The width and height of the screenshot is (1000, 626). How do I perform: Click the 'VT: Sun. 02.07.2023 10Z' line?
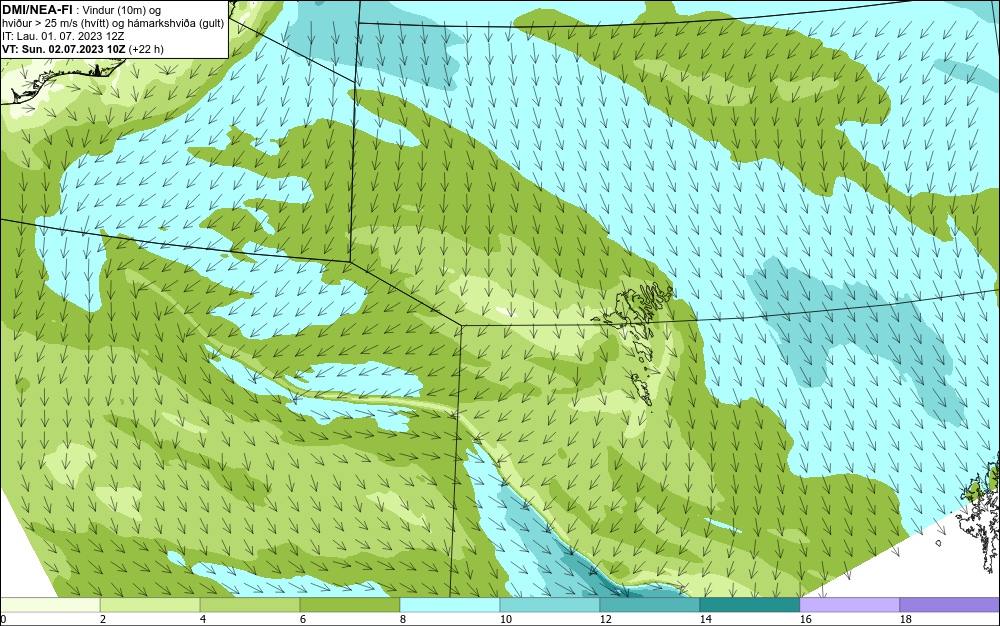(x=64, y=49)
